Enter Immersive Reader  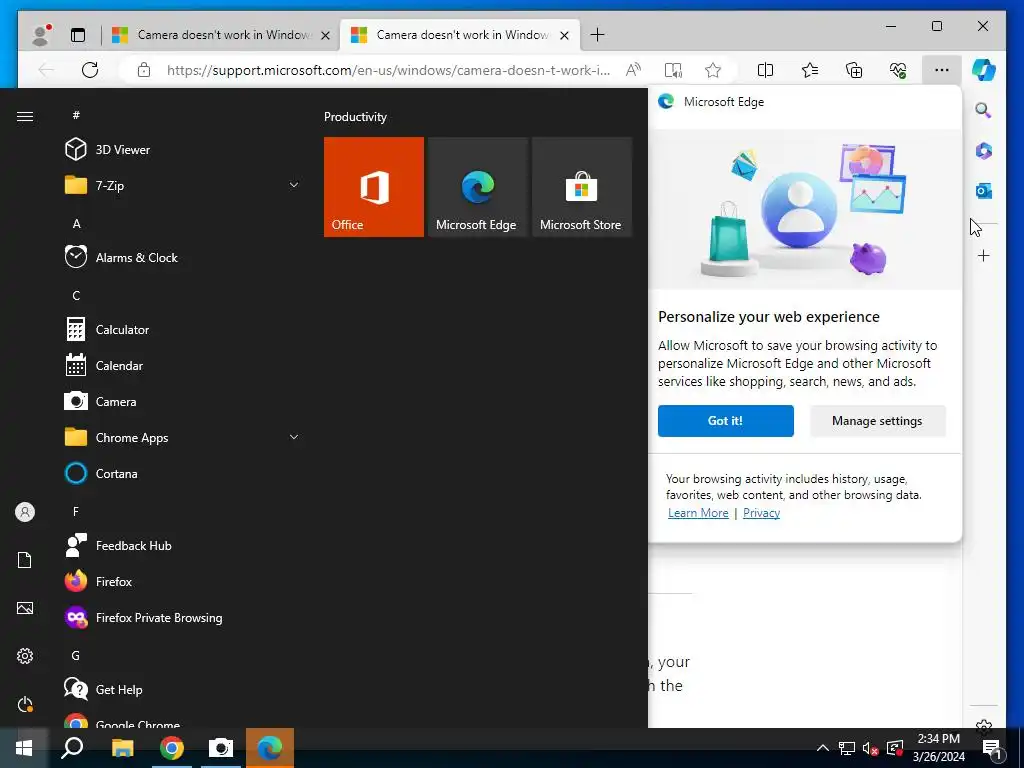pyautogui.click(x=673, y=70)
